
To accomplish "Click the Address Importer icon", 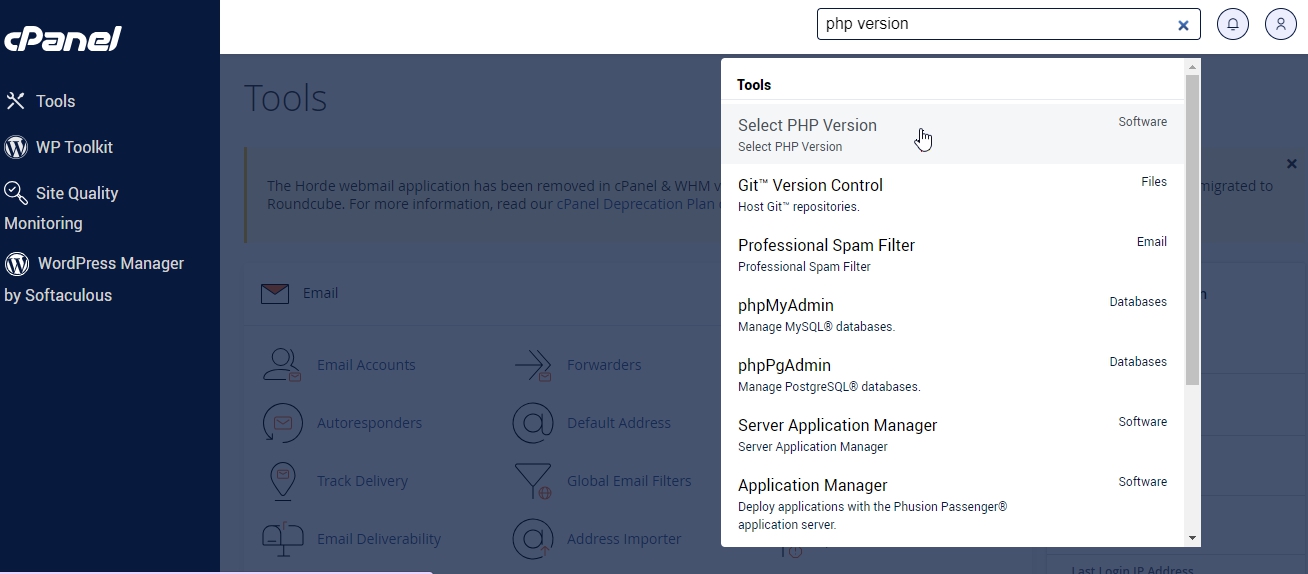I will (533, 539).
